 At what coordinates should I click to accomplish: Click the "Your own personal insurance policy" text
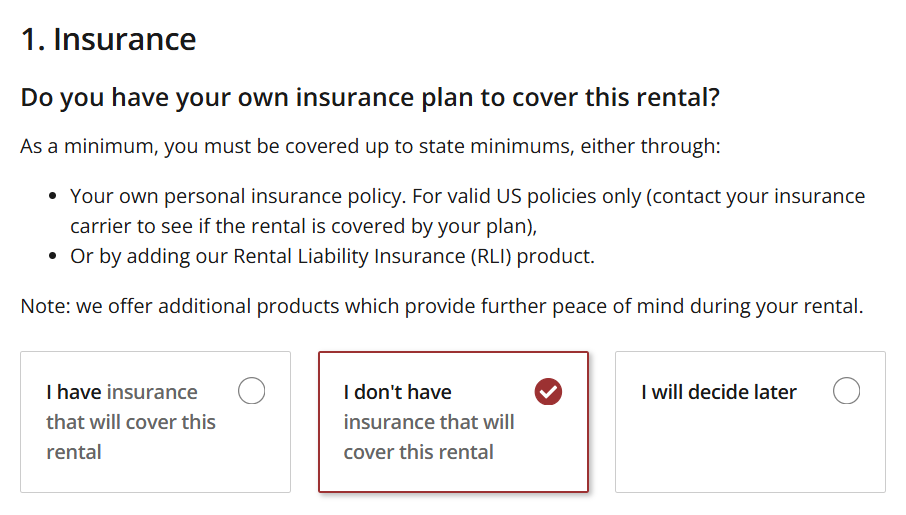tap(237, 197)
